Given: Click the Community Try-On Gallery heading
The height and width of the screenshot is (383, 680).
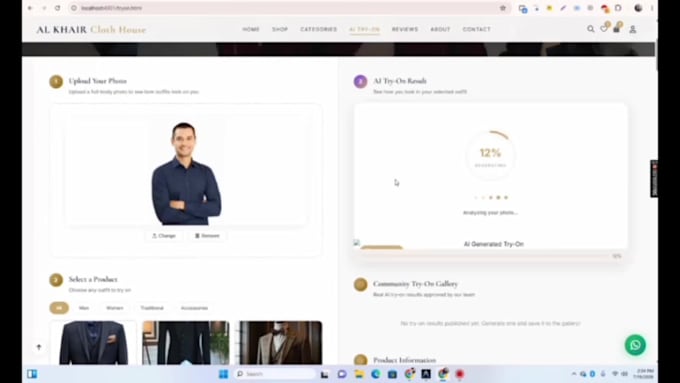Looking at the screenshot, I should tap(415, 284).
